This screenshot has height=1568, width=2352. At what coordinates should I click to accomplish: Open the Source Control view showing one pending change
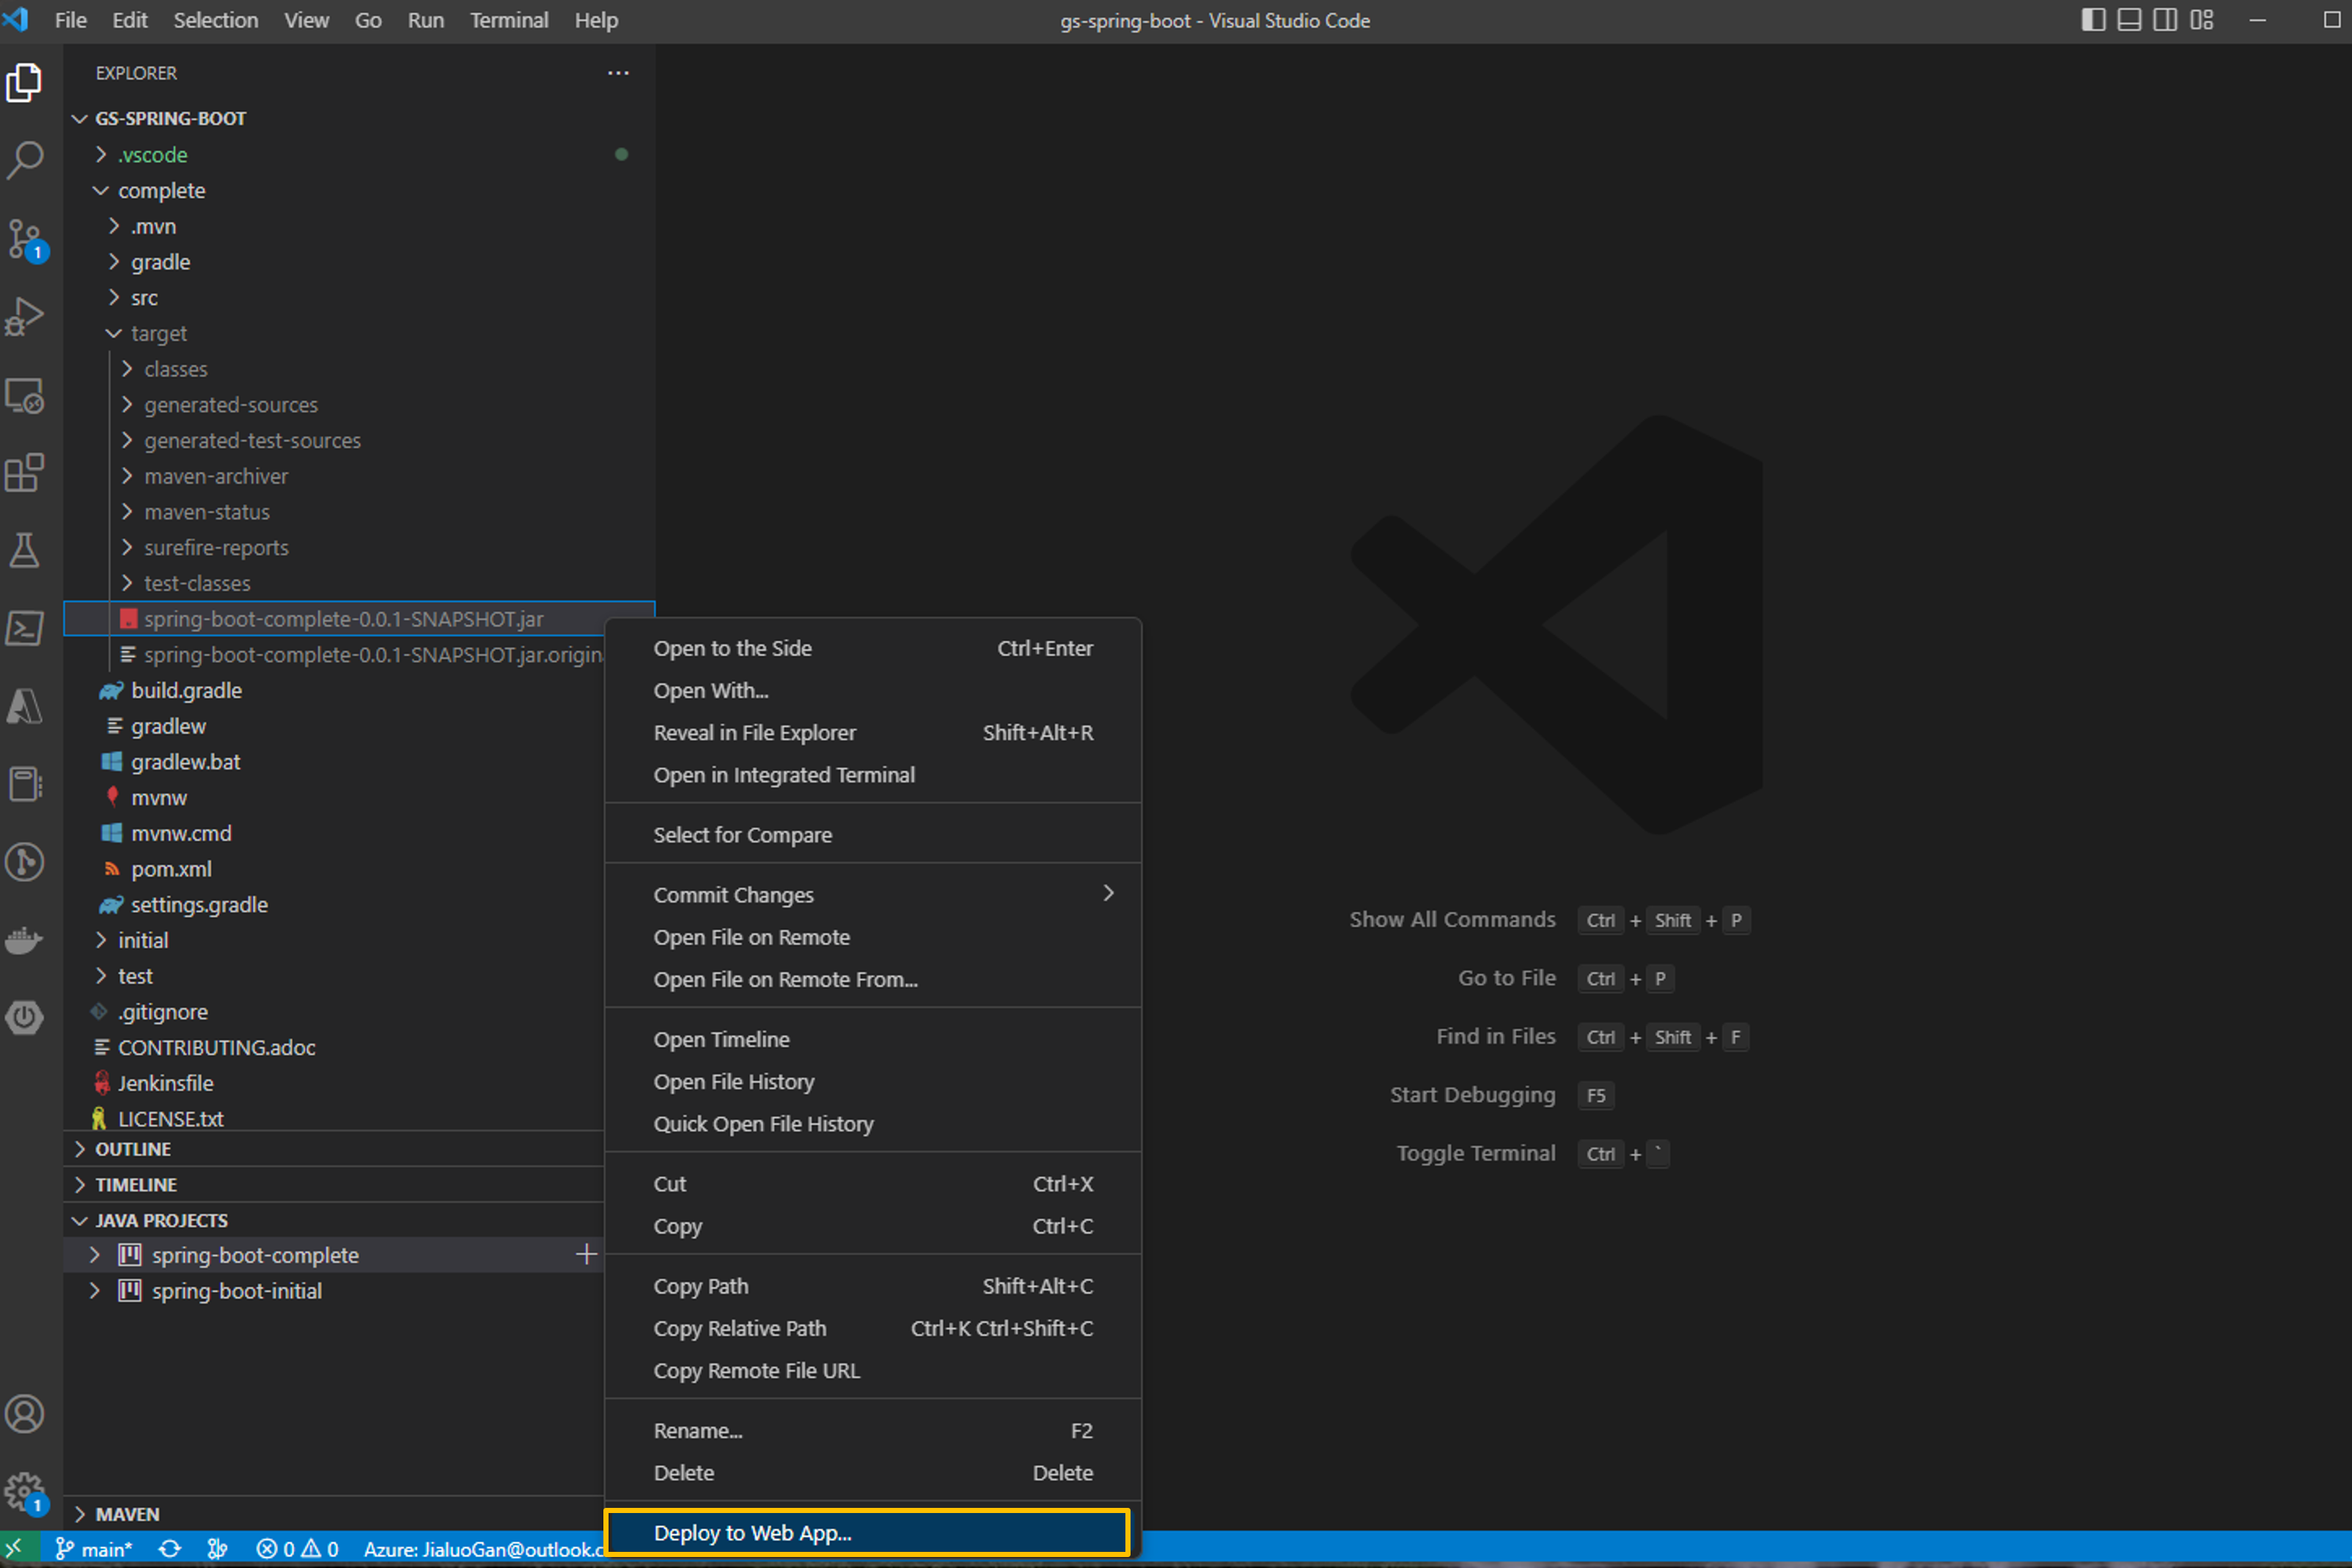(25, 240)
